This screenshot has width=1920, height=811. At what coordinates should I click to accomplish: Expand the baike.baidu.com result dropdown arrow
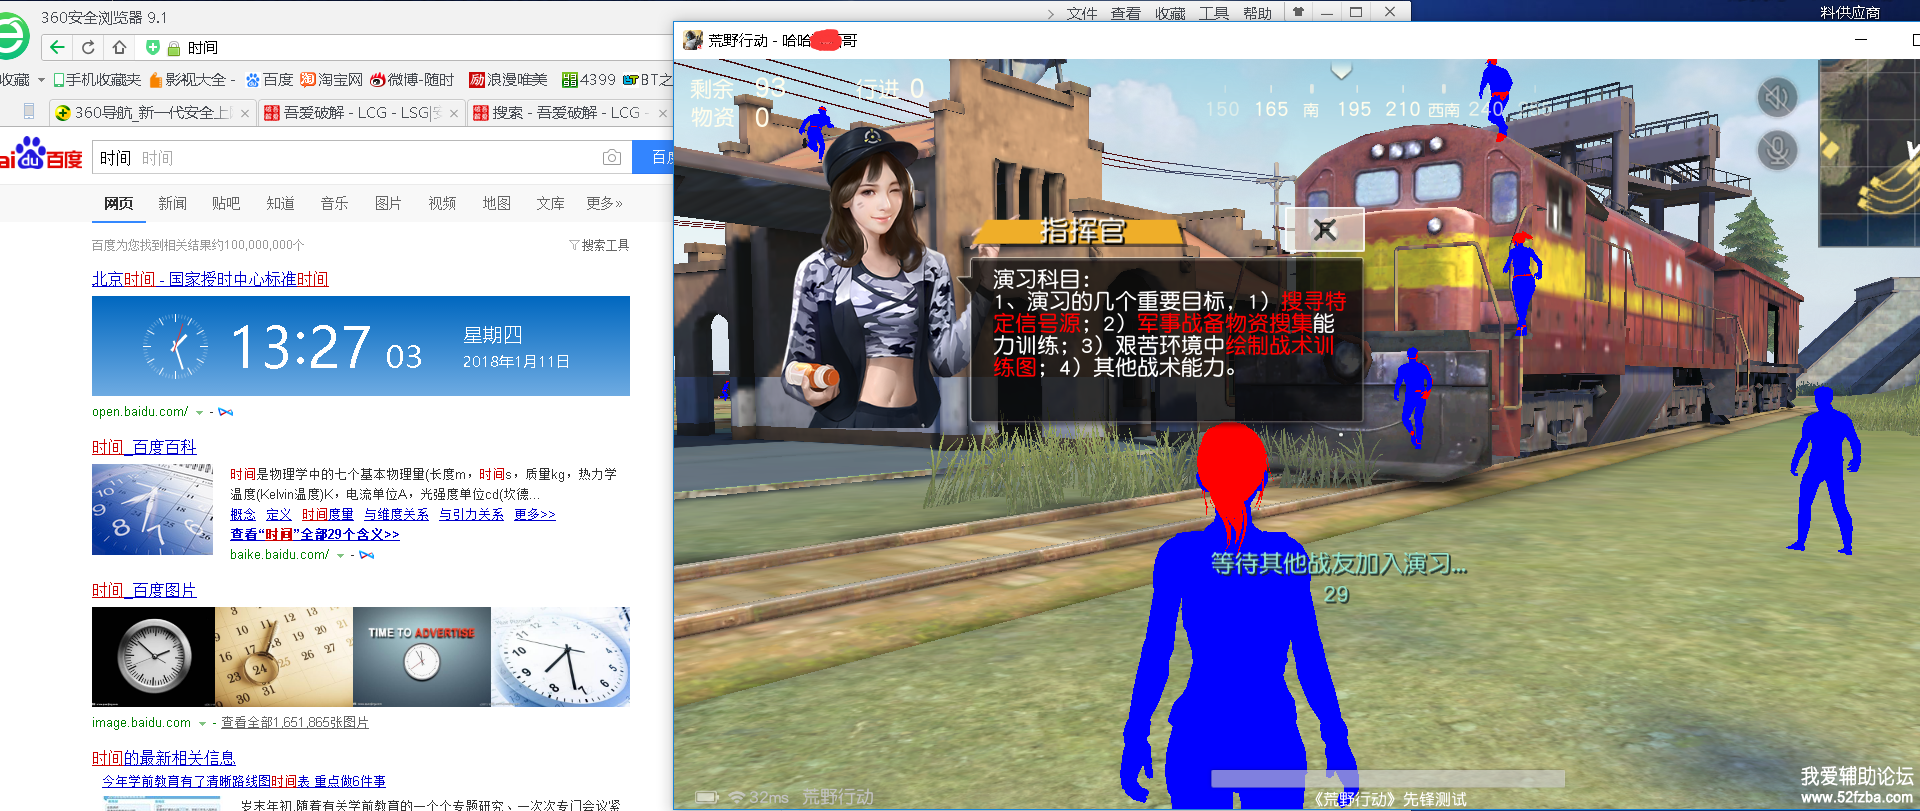[x=340, y=555]
